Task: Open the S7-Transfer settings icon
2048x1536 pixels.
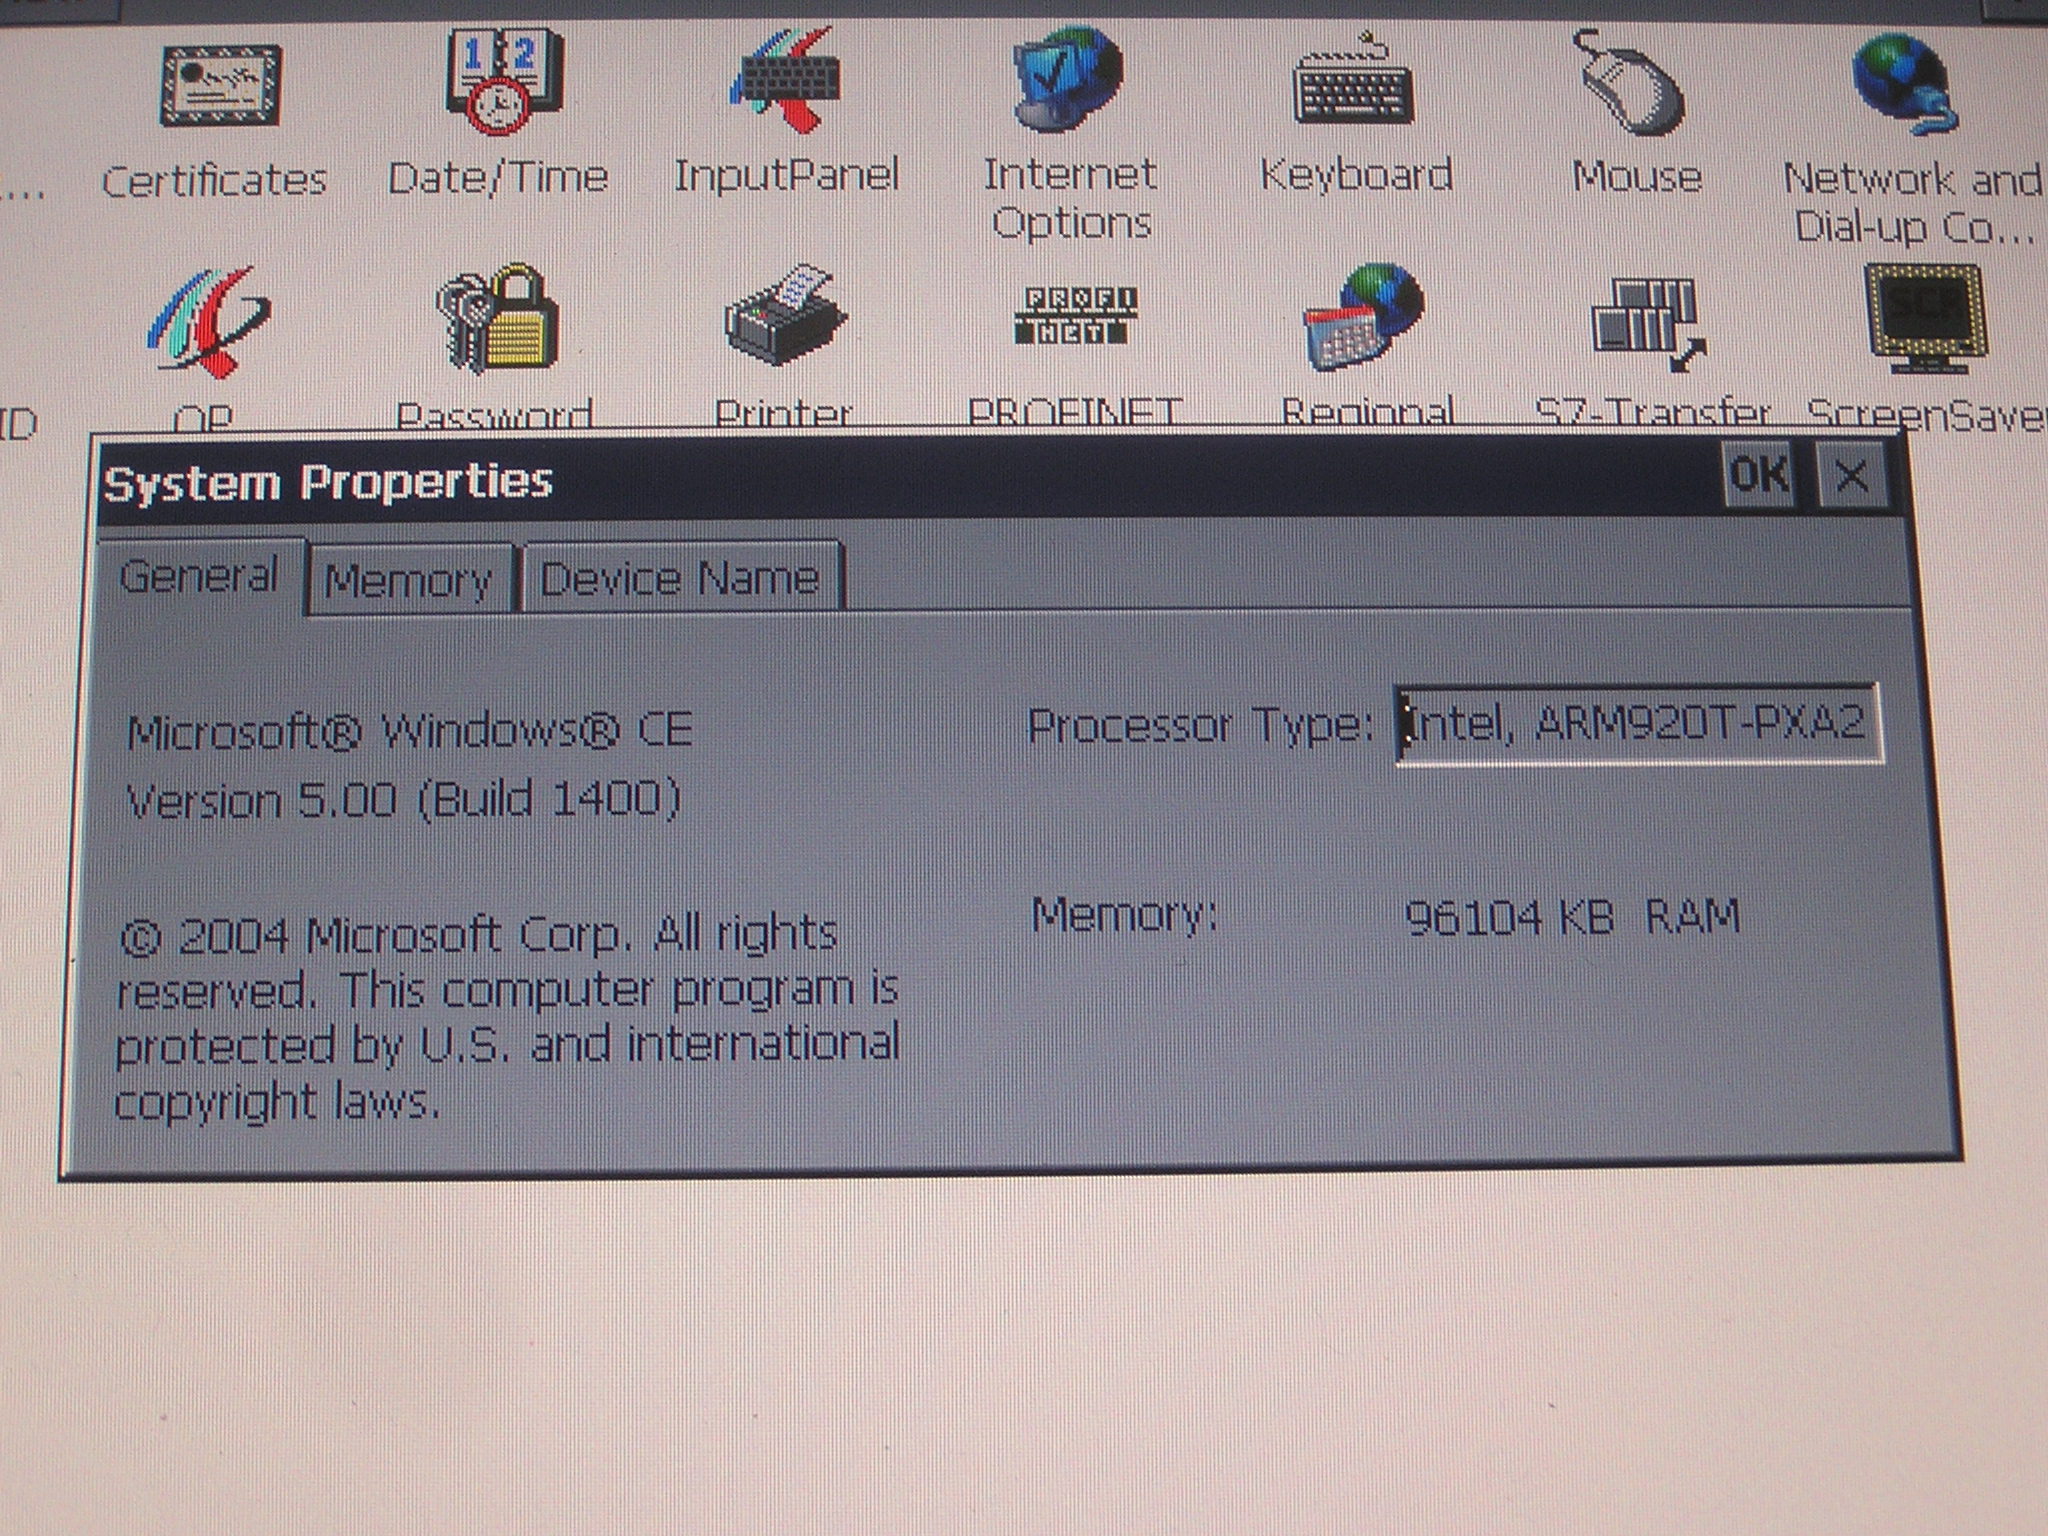Action: (x=1648, y=322)
